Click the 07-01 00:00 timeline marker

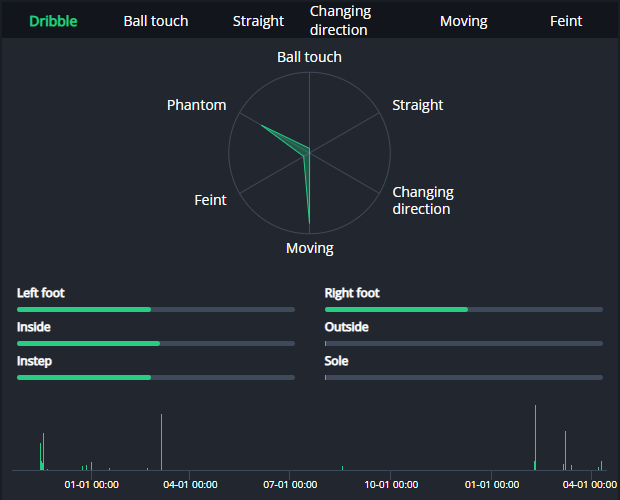point(290,485)
